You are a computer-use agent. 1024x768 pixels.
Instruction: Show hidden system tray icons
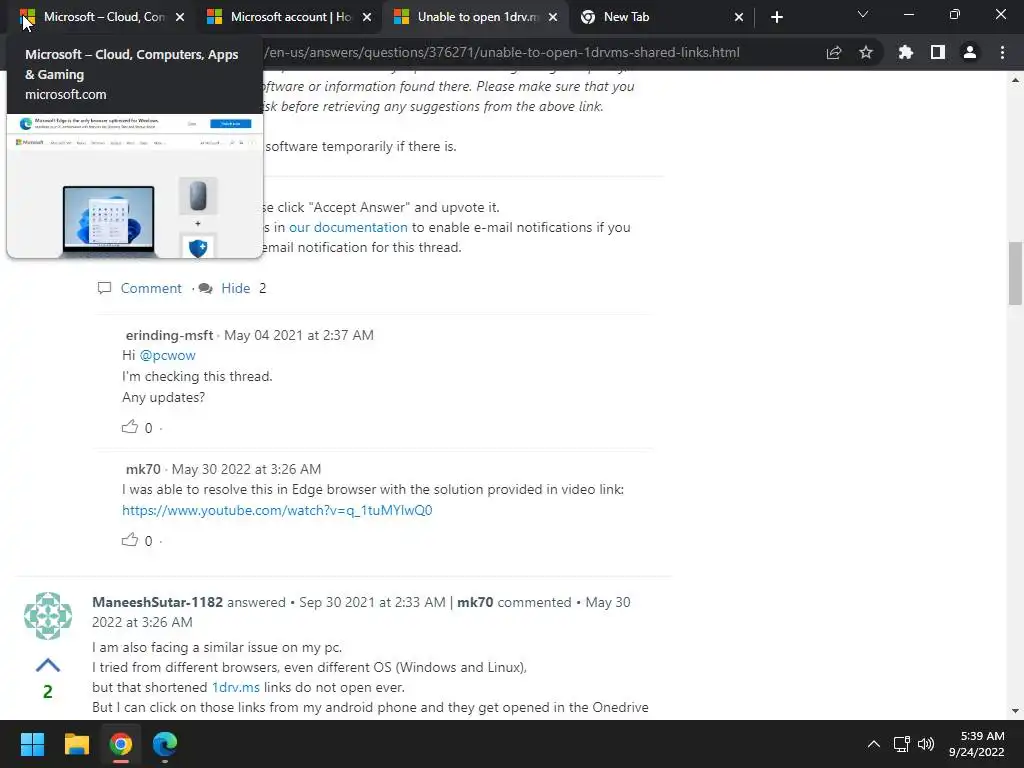pyautogui.click(x=873, y=744)
